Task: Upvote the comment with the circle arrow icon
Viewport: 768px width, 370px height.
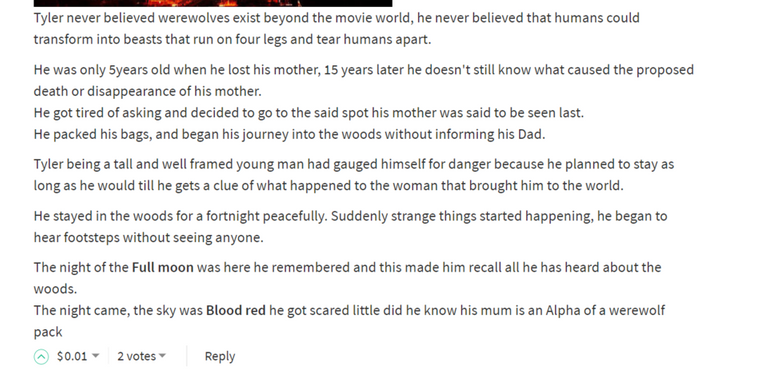Action: [41, 356]
